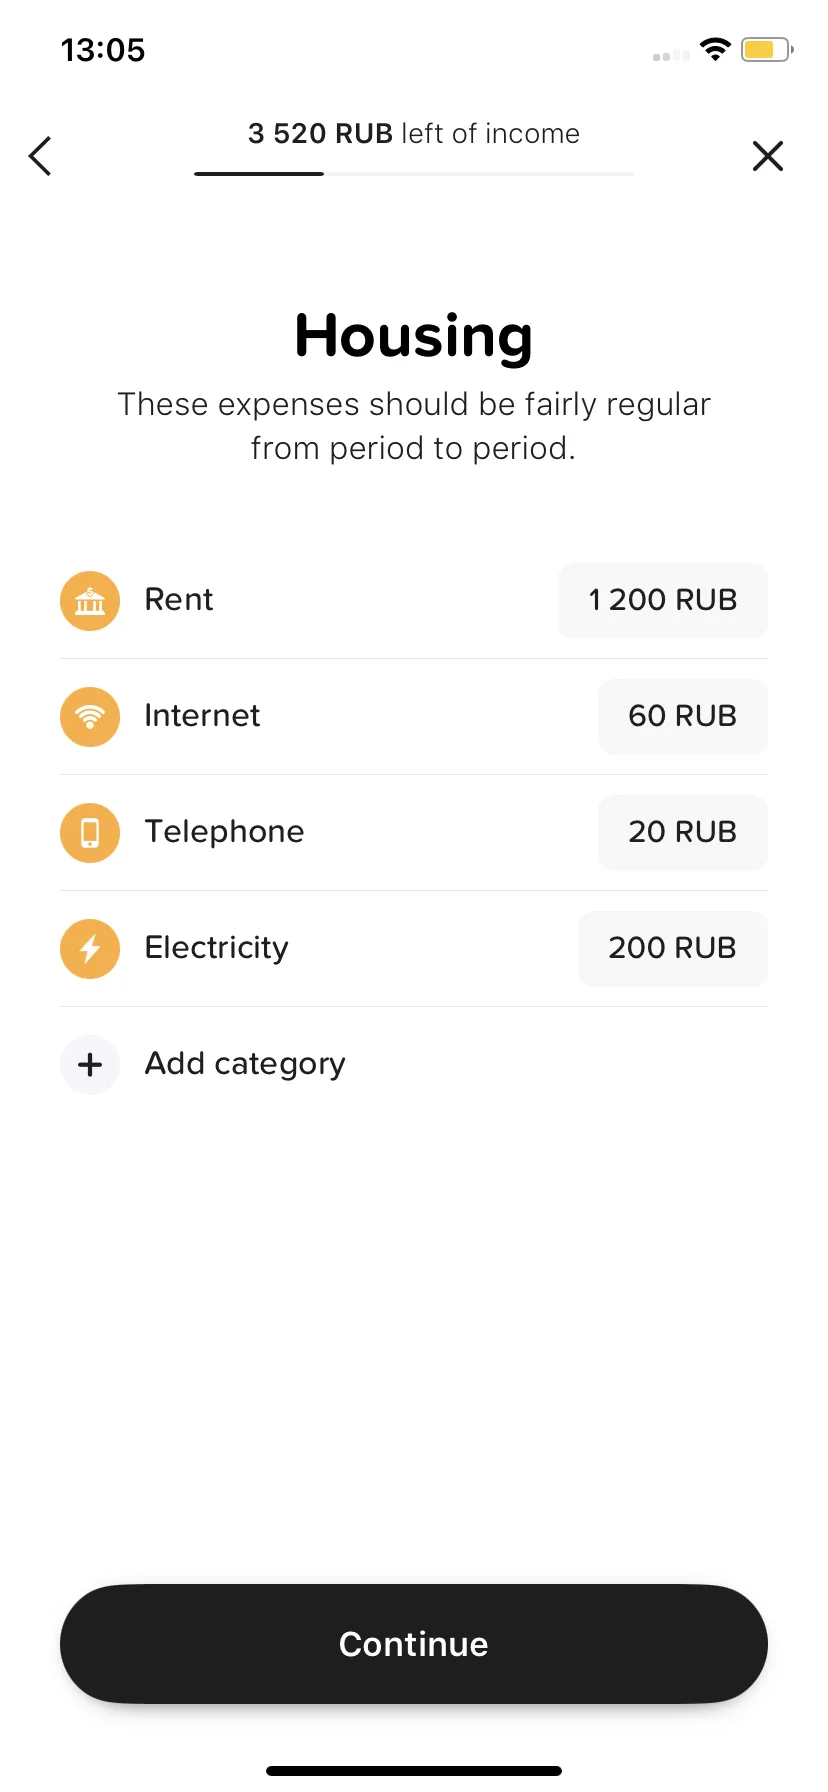Tap the Continue button

[x=414, y=1644]
